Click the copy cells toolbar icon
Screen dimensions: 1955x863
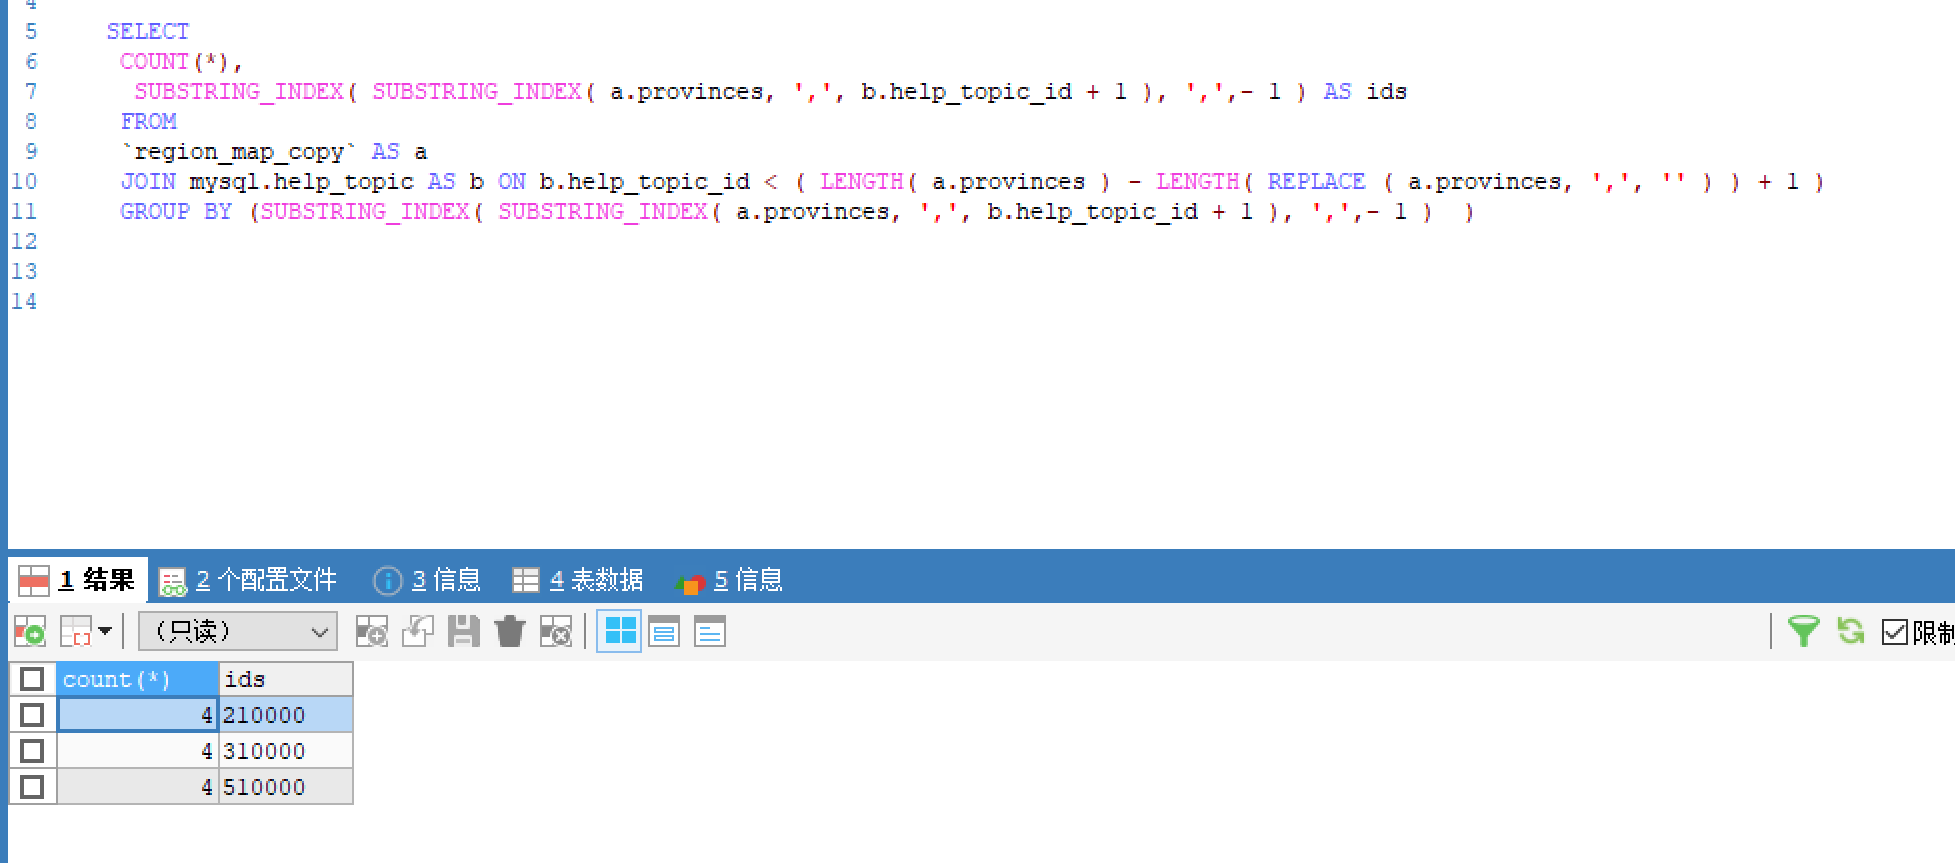point(76,632)
